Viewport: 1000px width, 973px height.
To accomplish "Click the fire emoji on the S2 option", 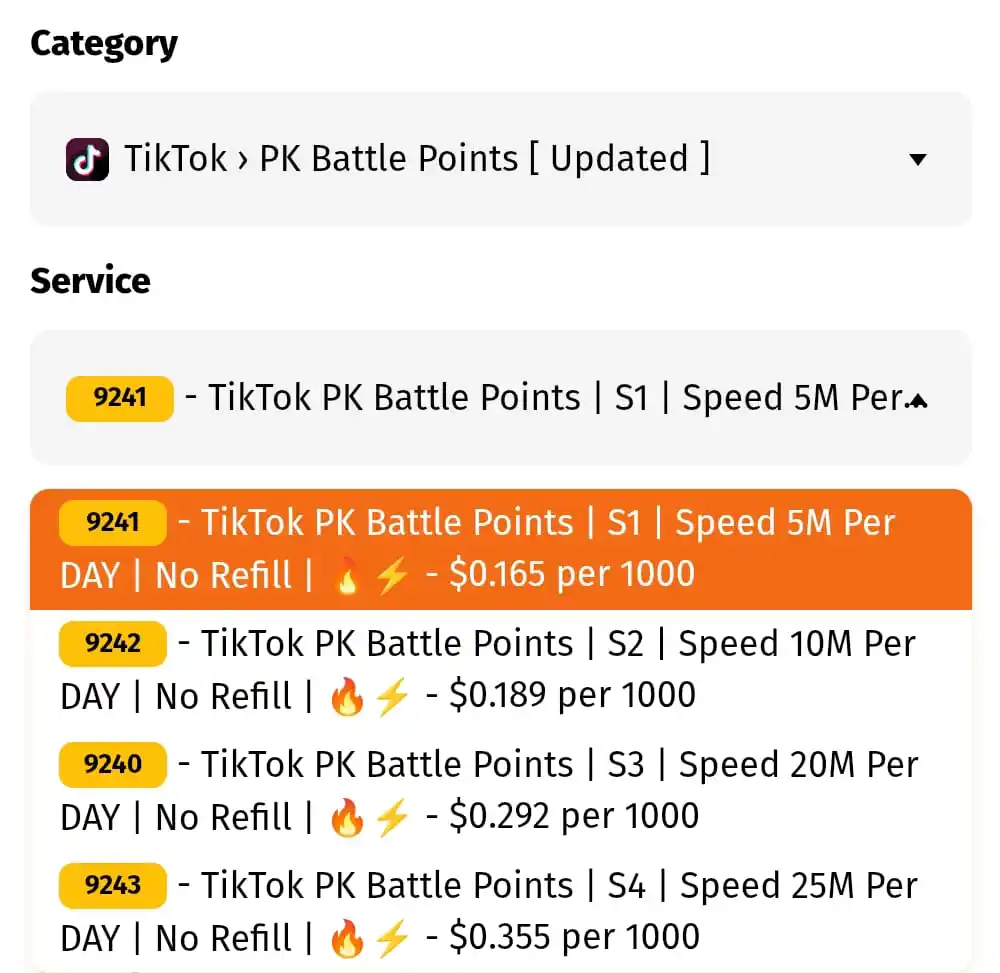I will 347,696.
